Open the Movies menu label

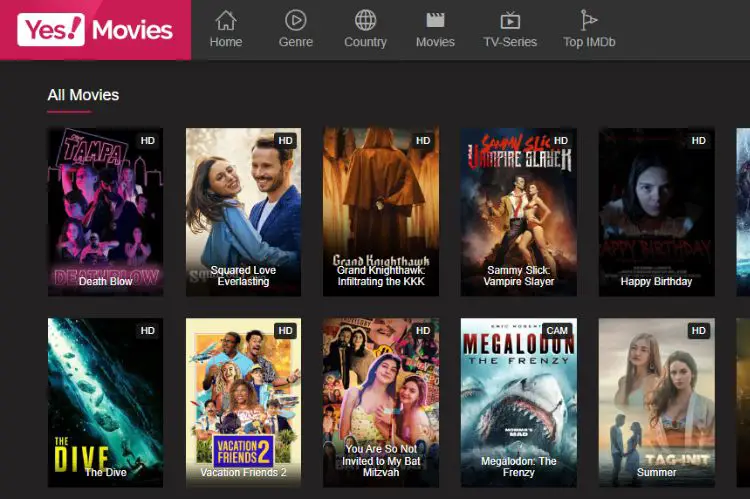[x=435, y=42]
